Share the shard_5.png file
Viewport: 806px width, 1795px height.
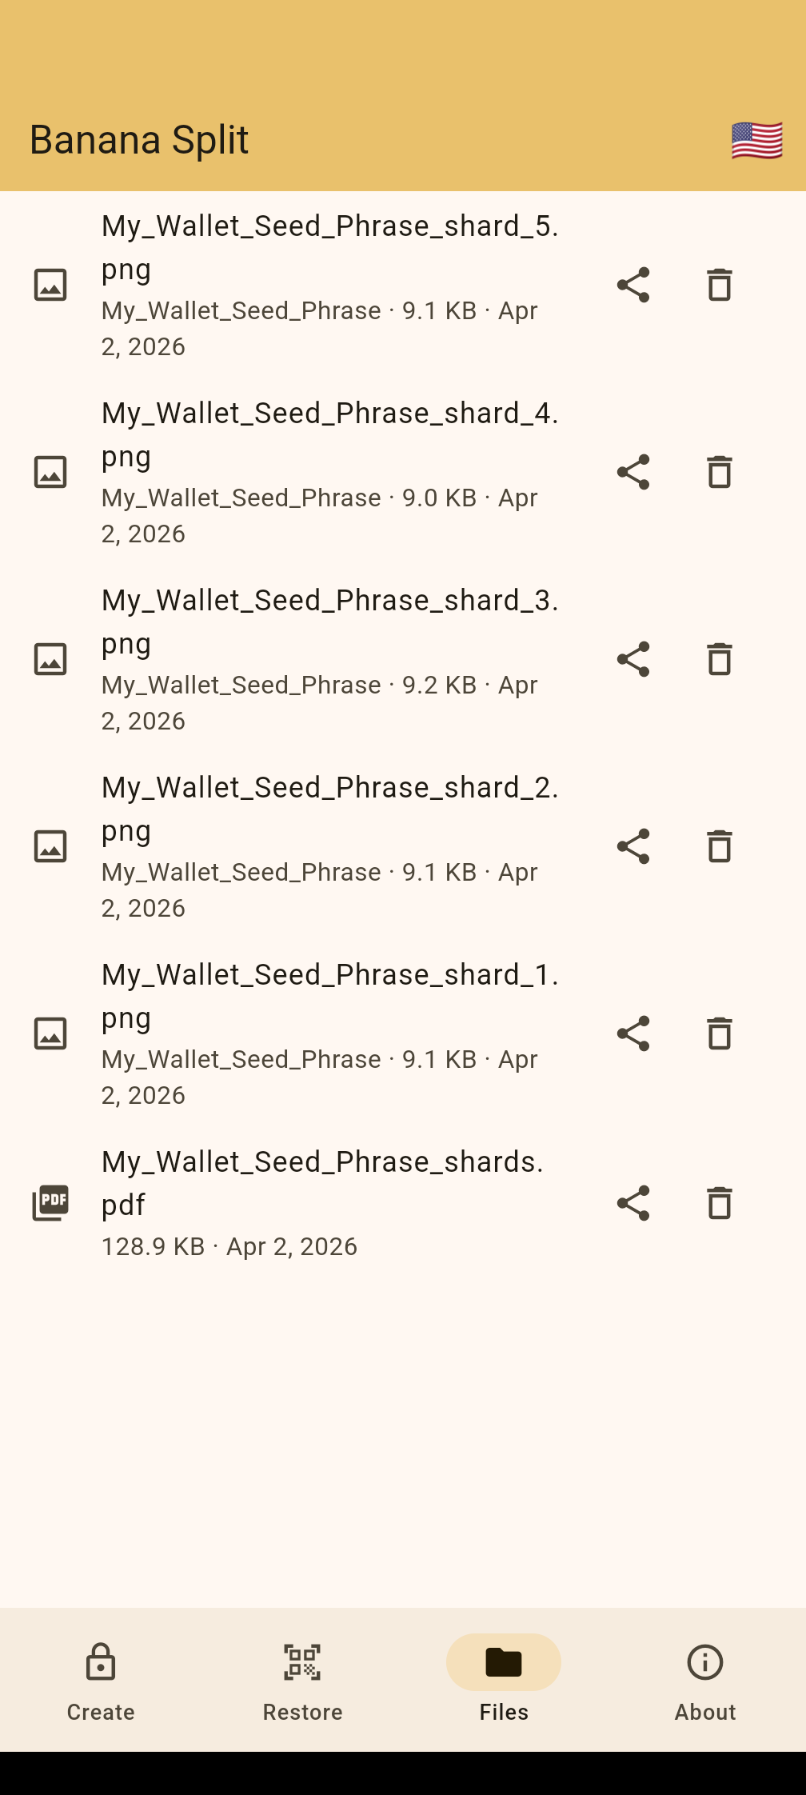pos(633,285)
